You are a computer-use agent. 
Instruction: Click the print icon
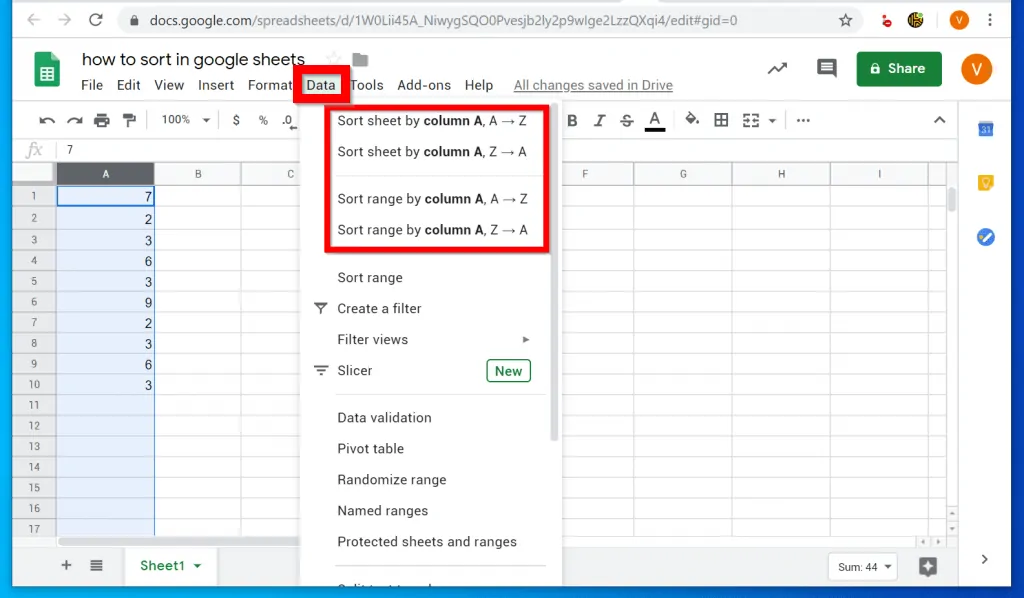point(101,119)
